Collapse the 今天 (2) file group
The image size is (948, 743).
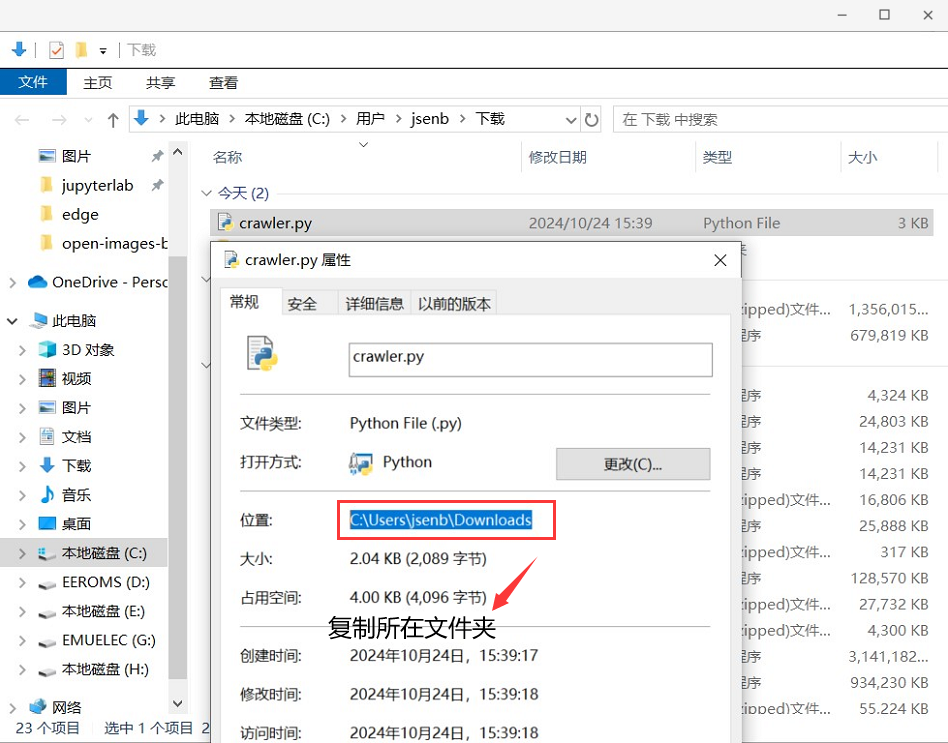coord(207,193)
